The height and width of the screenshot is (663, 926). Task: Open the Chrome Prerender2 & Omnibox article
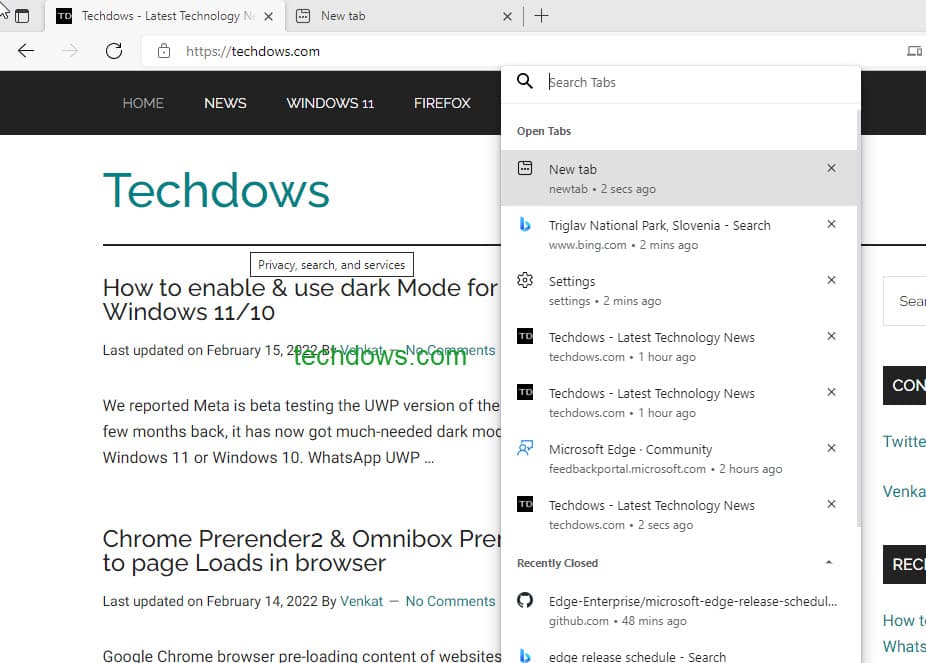[302, 551]
